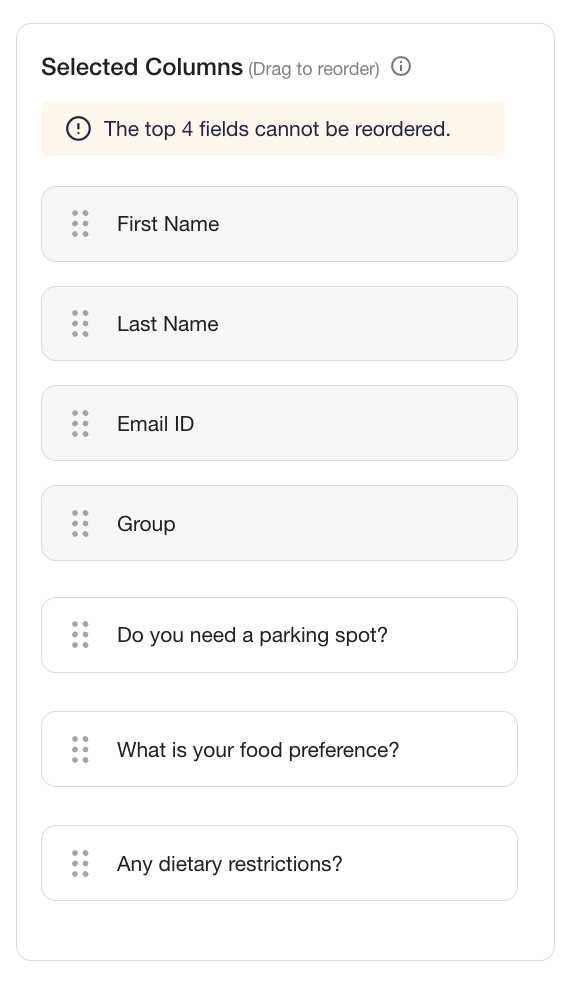Click the drag handle for First Name

(x=80, y=224)
